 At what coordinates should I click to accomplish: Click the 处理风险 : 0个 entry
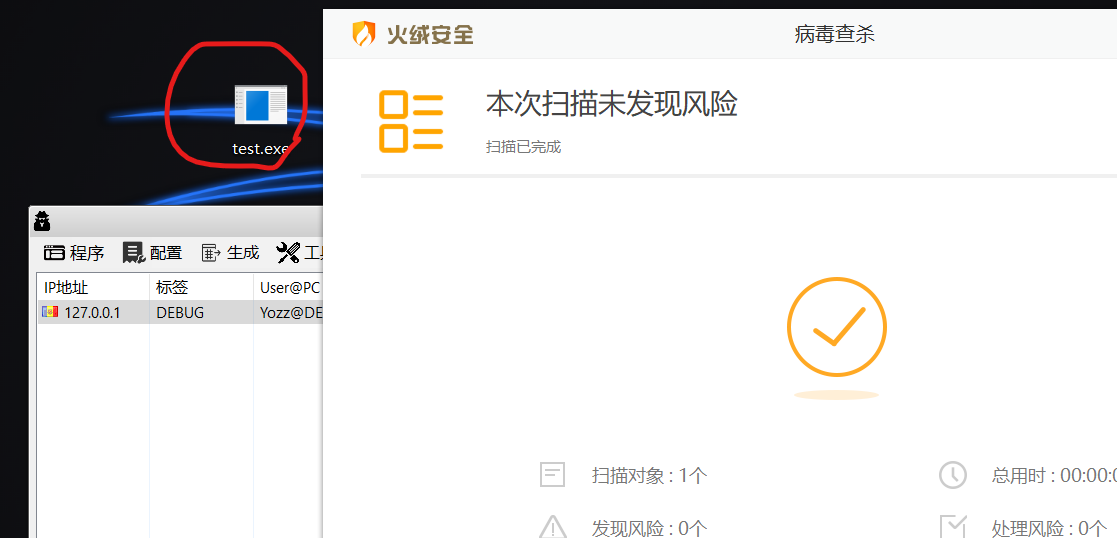[1049, 528]
